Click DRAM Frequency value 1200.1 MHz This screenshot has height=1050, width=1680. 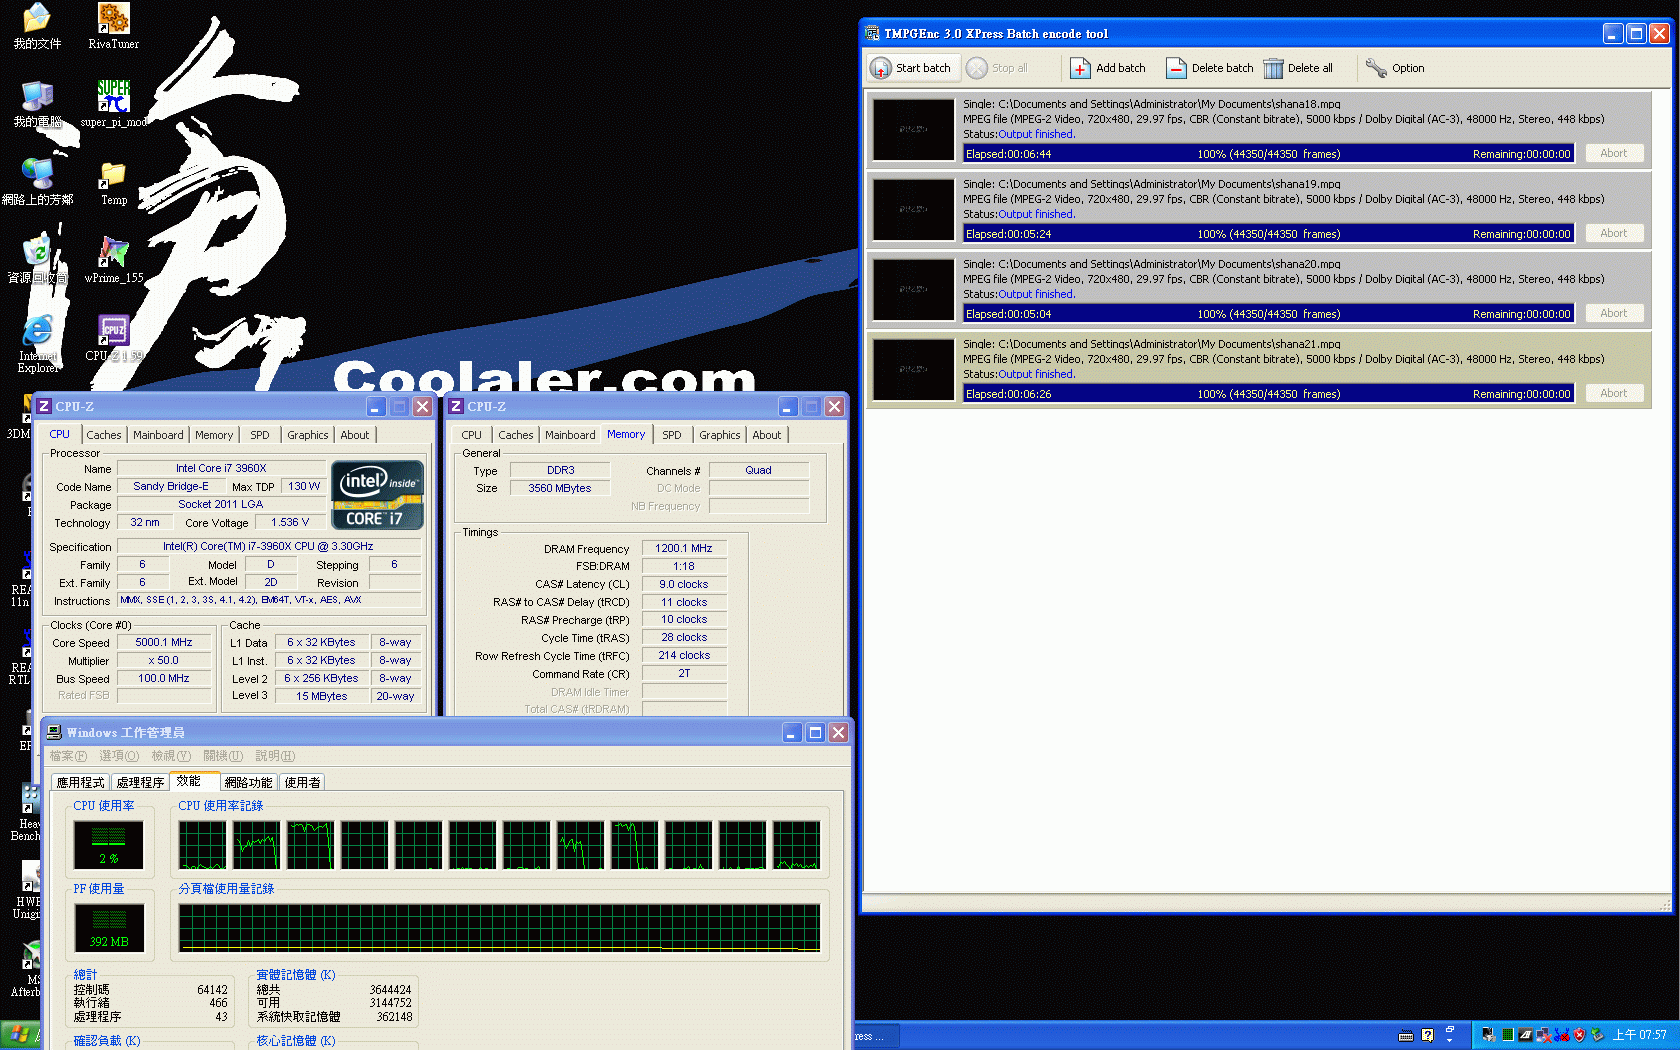point(684,549)
